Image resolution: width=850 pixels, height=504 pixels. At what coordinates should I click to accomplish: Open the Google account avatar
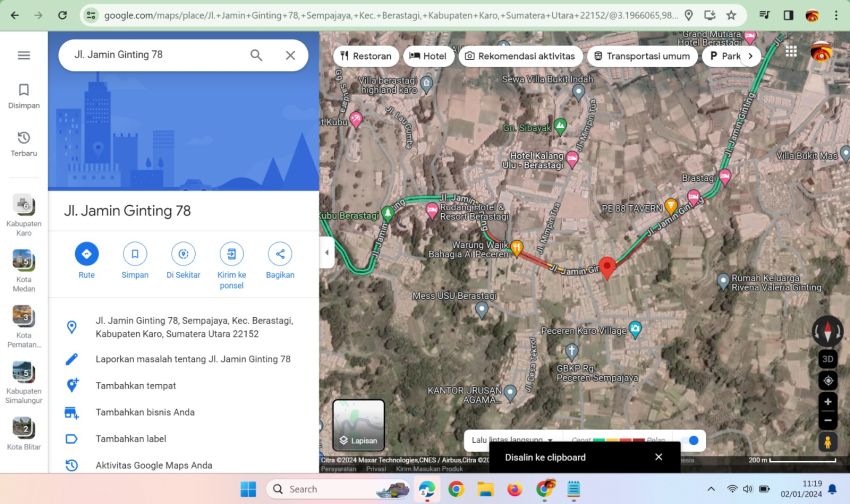(x=821, y=51)
